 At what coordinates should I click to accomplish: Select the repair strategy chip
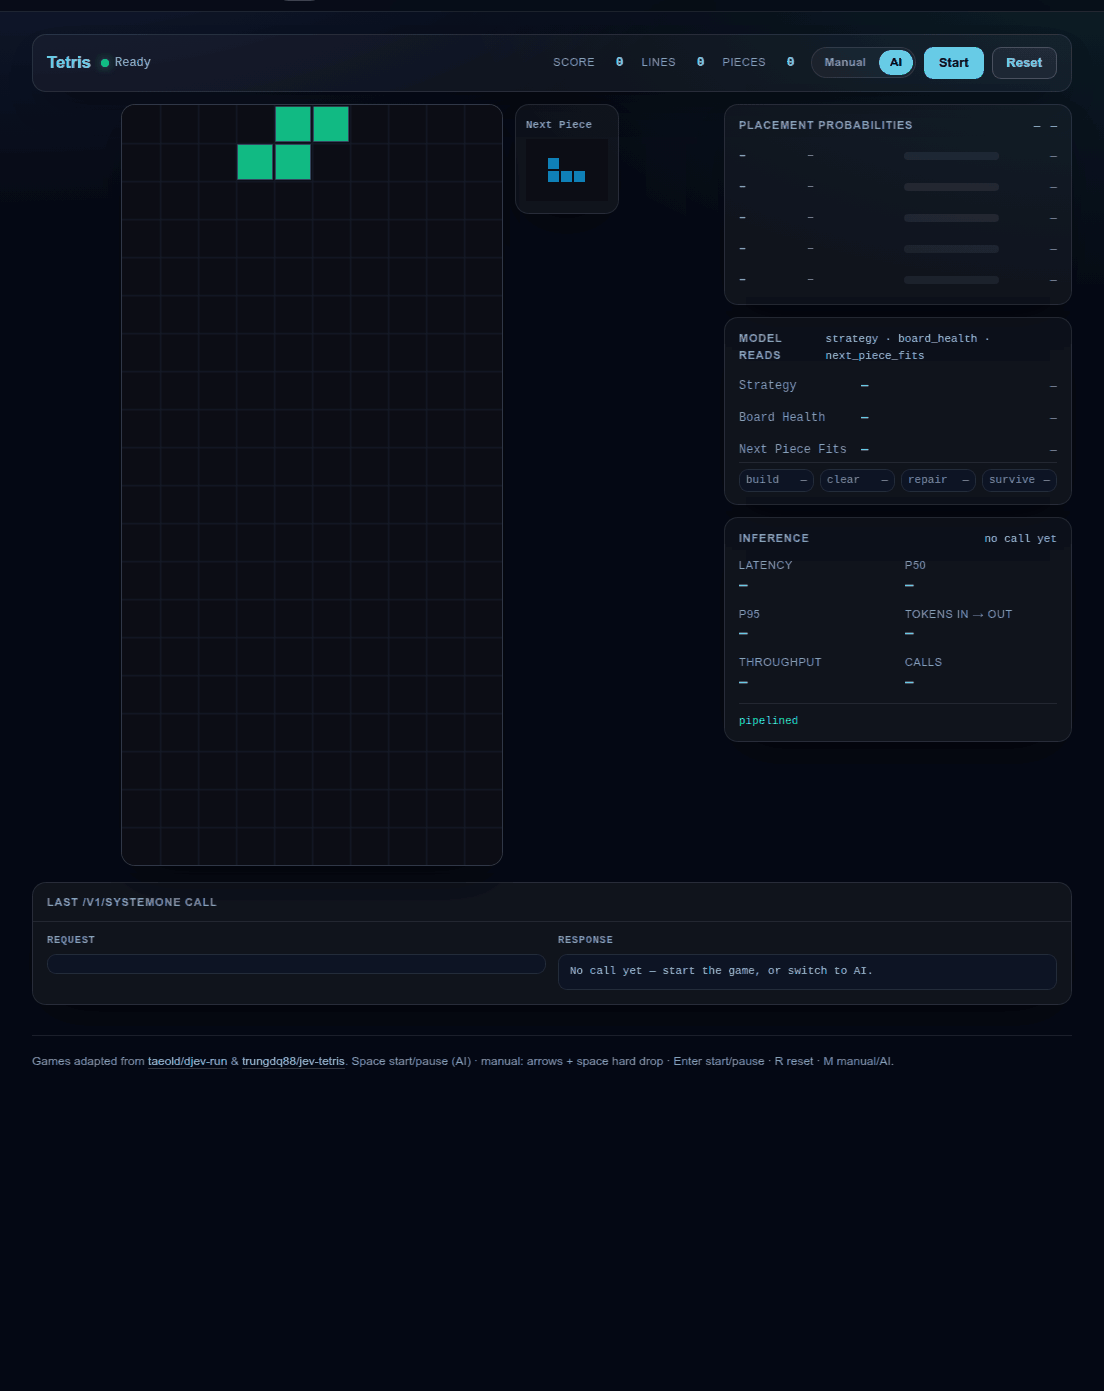[938, 480]
